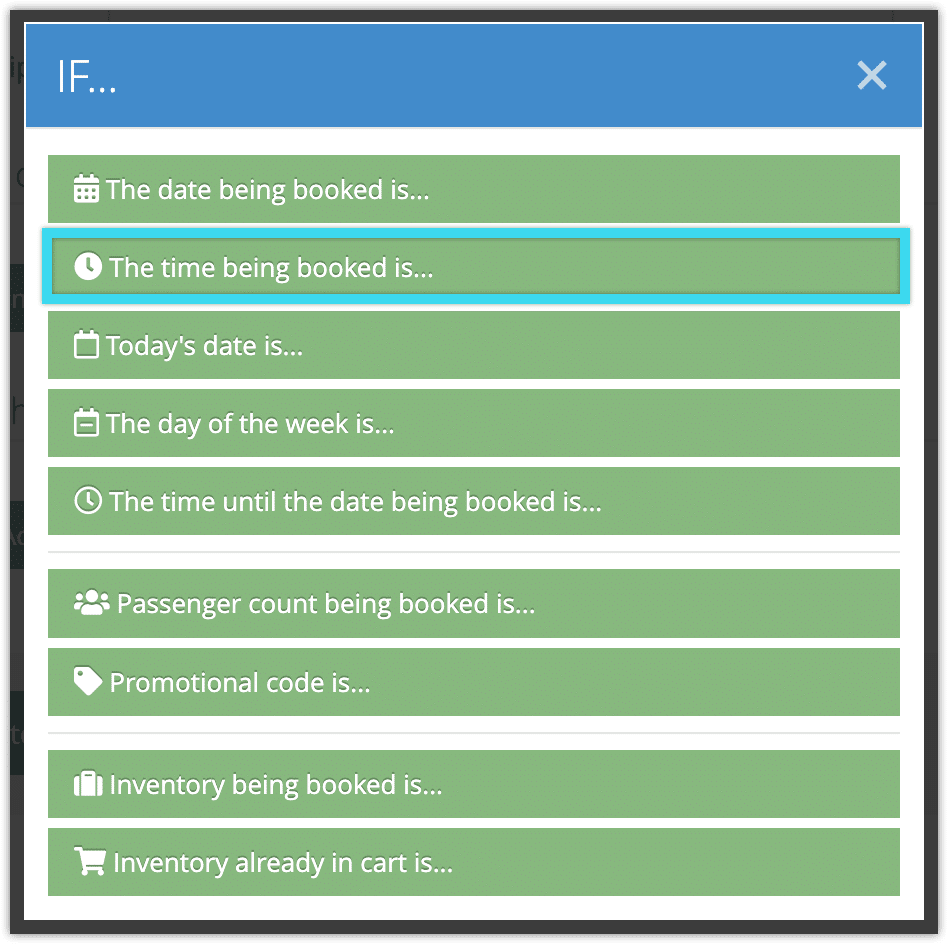Click the shopping cart icon for inventory in cart
The height and width of the screenshot is (944, 948).
89,861
